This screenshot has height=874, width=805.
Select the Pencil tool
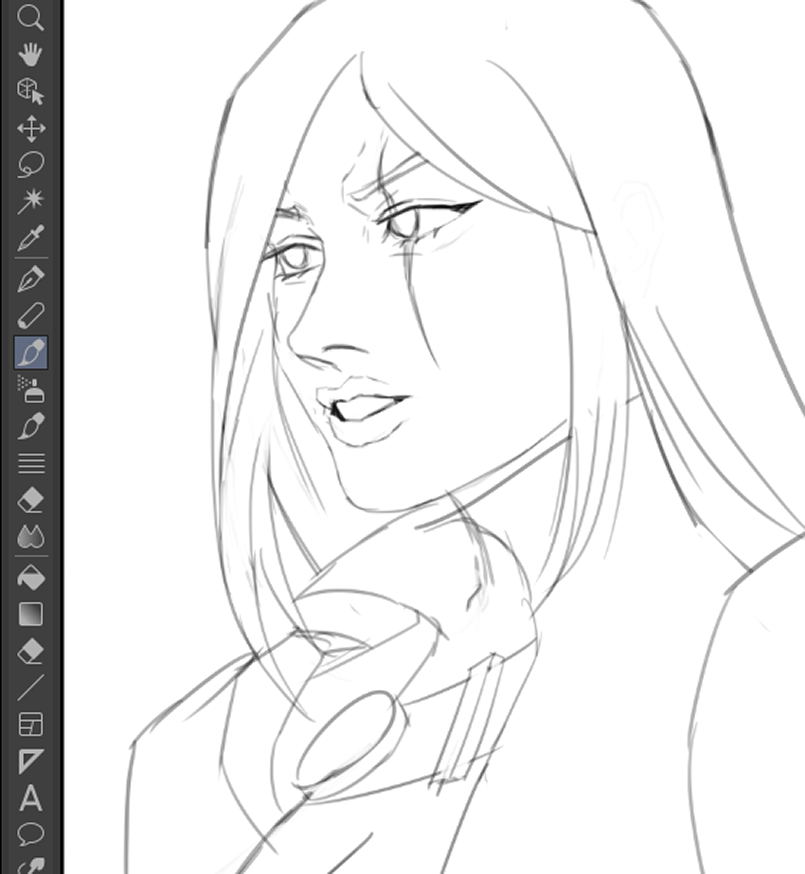pos(31,315)
